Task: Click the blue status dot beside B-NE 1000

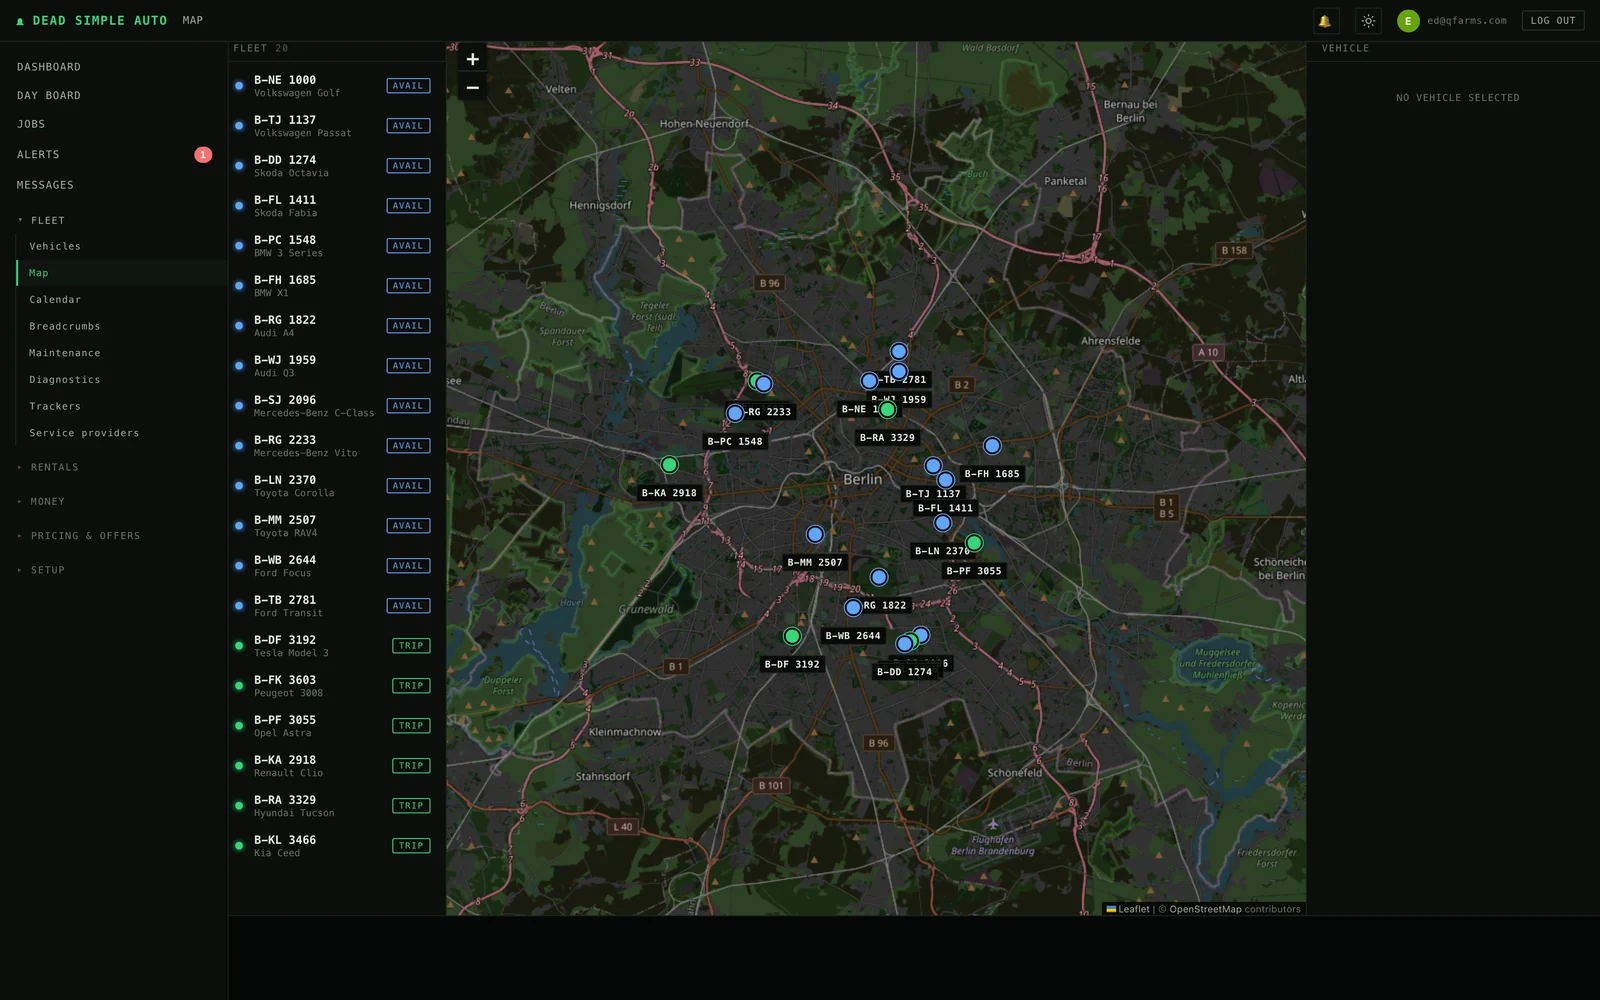Action: coord(239,86)
